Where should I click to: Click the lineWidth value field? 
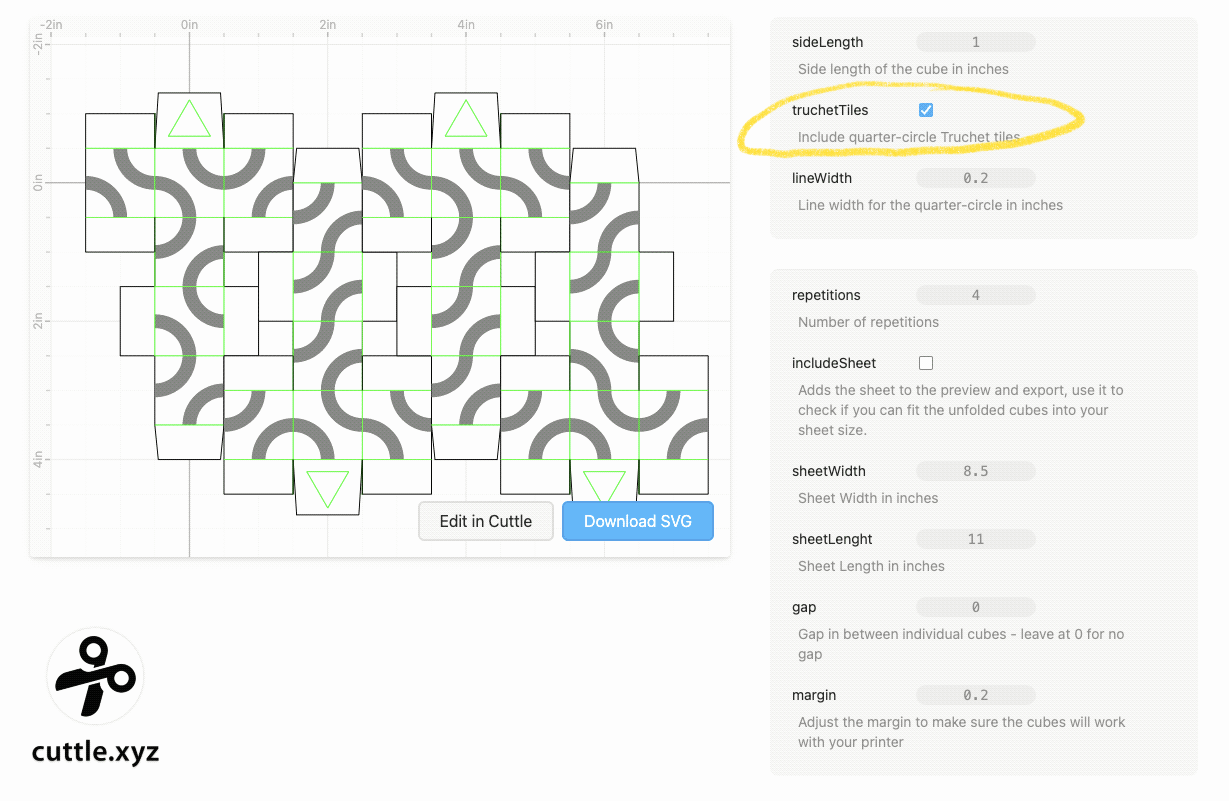(975, 178)
